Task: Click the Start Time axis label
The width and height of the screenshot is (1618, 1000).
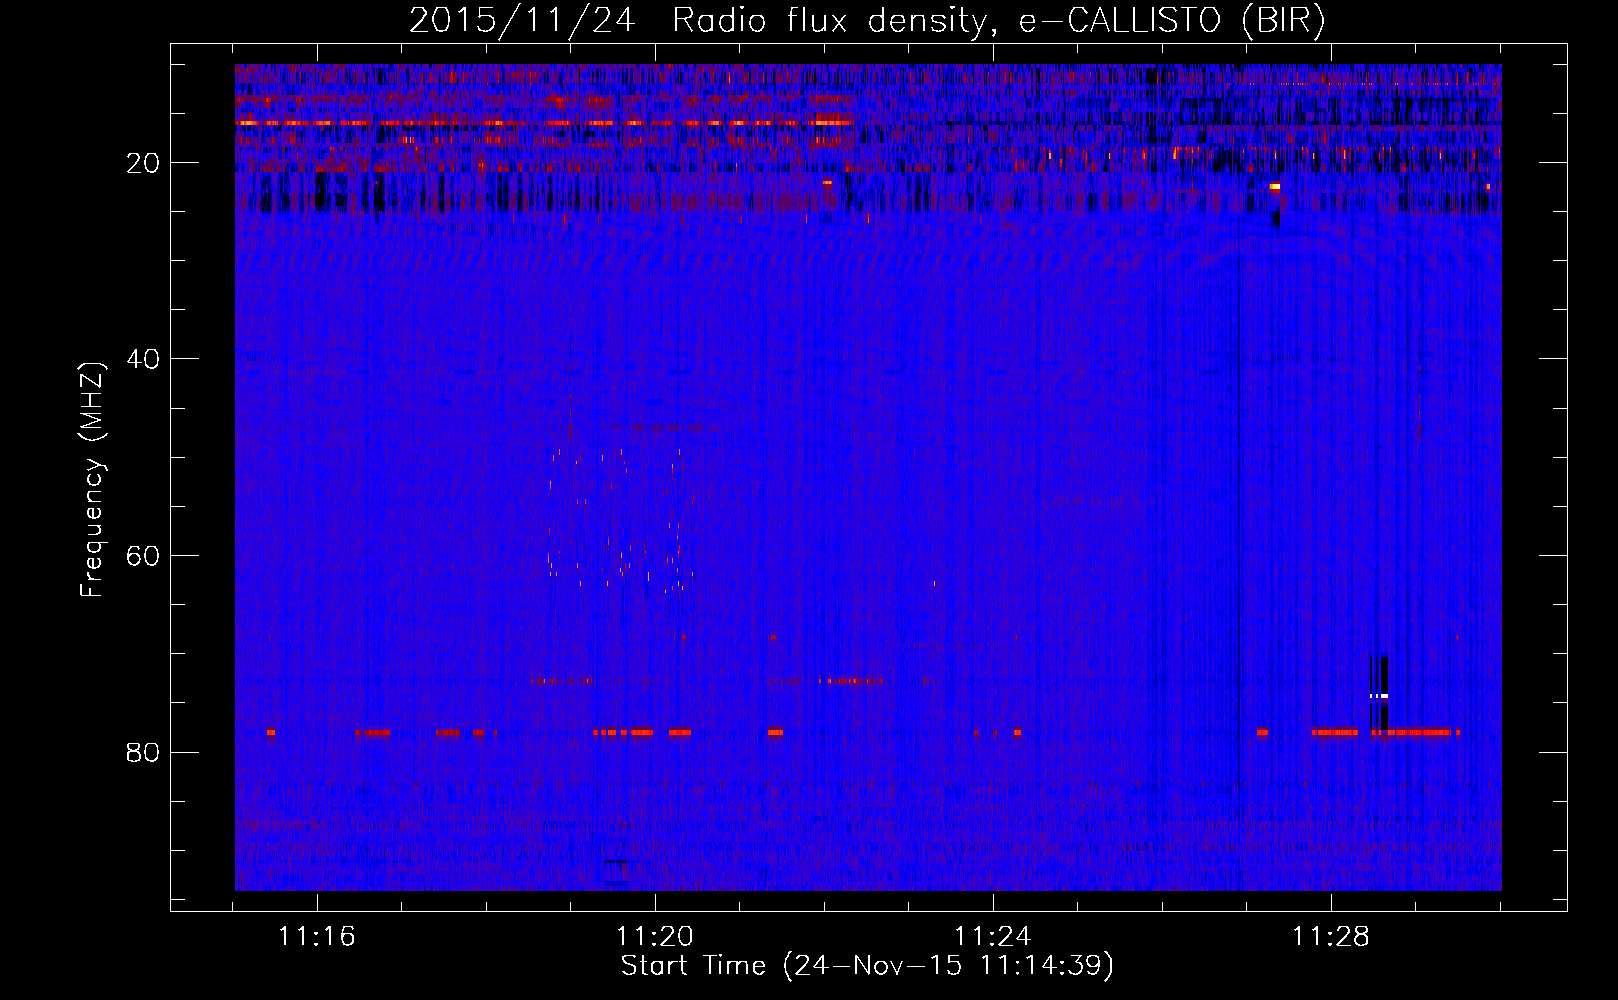Action: [x=866, y=965]
